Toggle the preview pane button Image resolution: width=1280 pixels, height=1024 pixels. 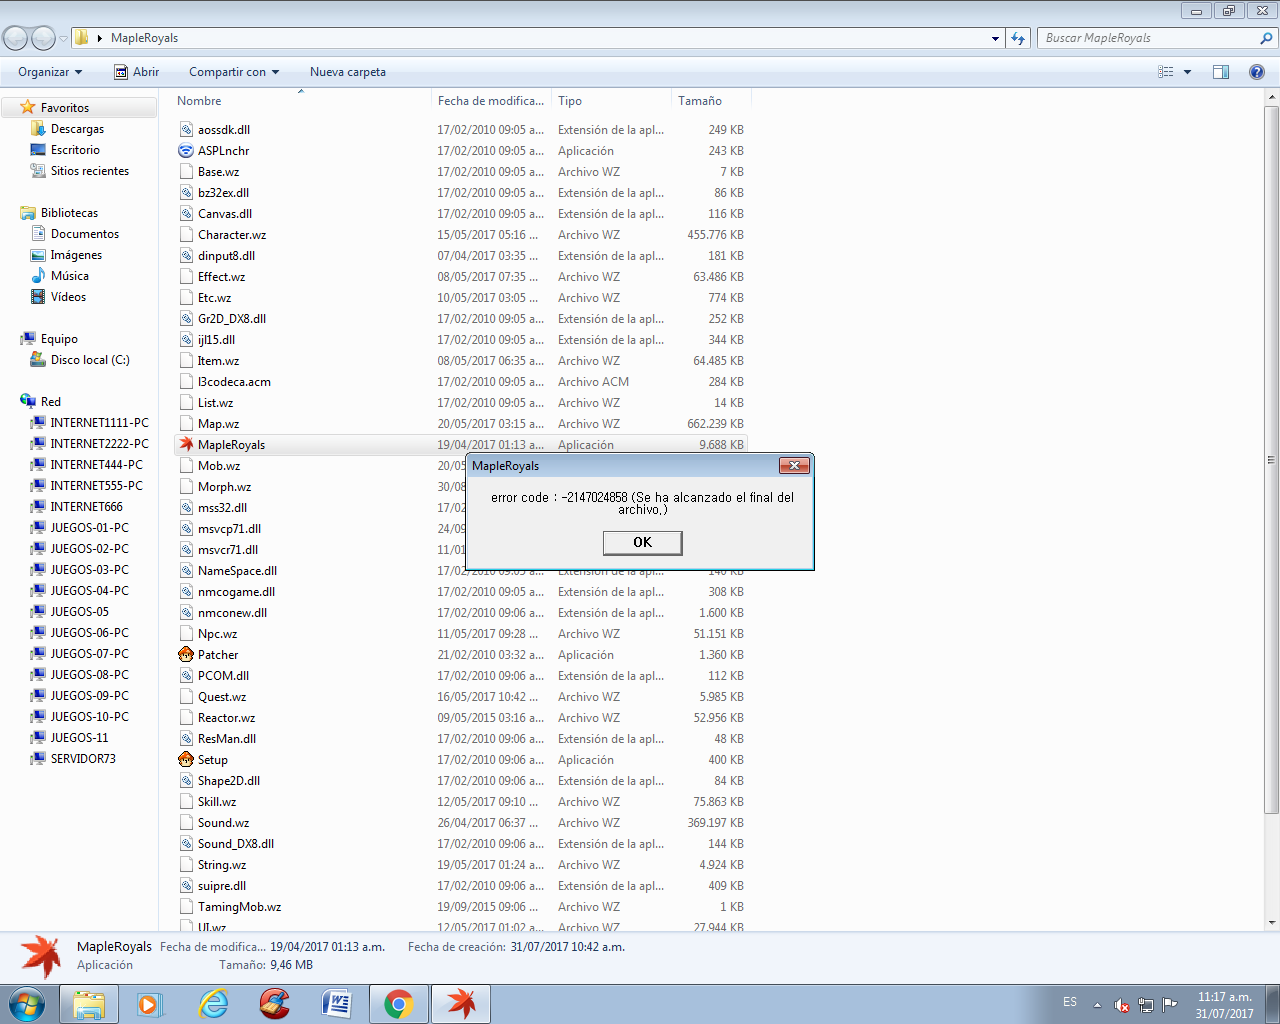click(1221, 72)
